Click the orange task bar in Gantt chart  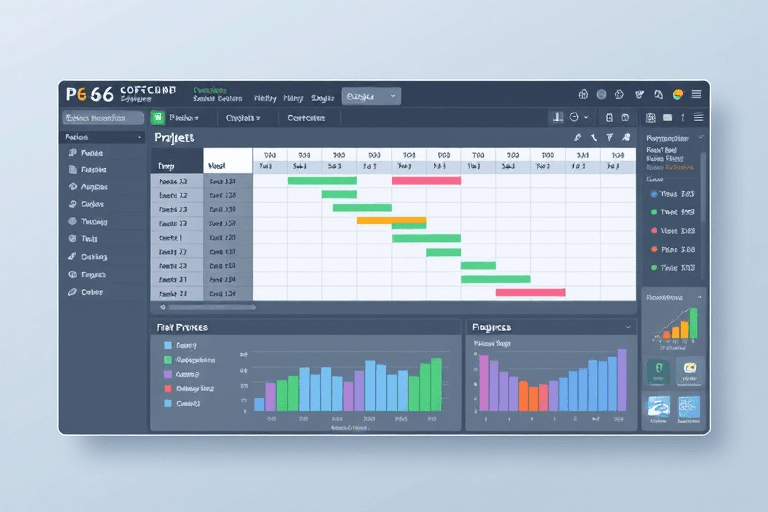click(x=391, y=220)
